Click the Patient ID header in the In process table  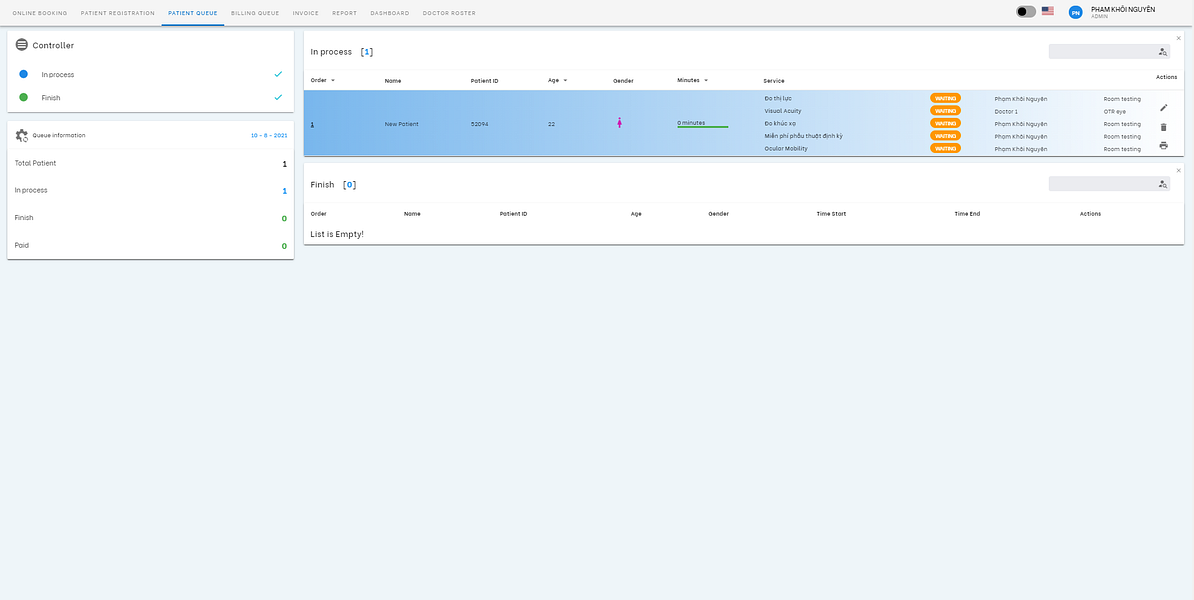click(x=484, y=81)
